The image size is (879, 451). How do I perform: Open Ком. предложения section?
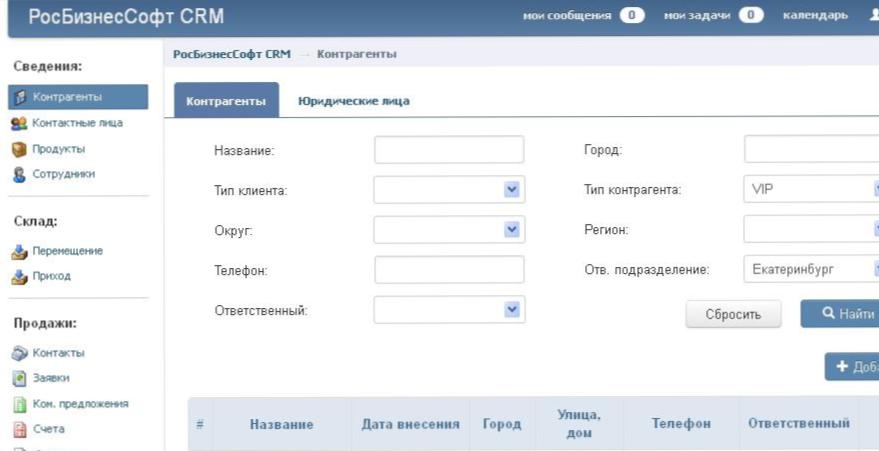pos(80,403)
